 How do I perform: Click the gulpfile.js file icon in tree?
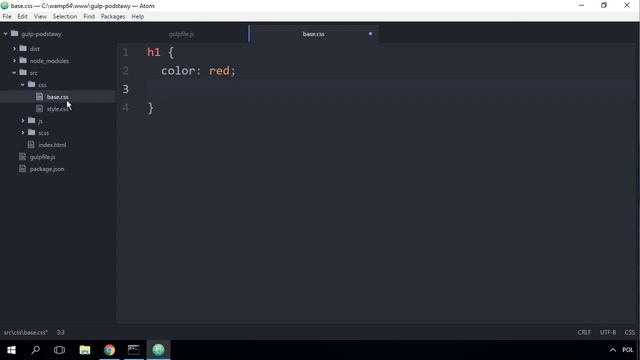[x=22, y=157]
